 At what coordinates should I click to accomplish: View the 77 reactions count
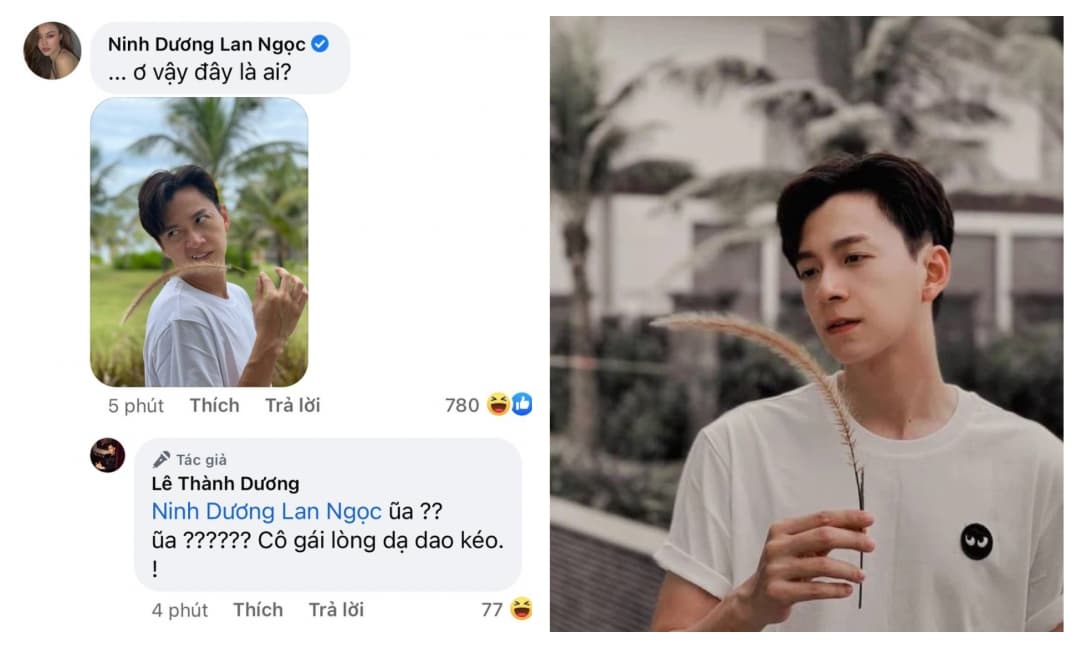coord(492,609)
